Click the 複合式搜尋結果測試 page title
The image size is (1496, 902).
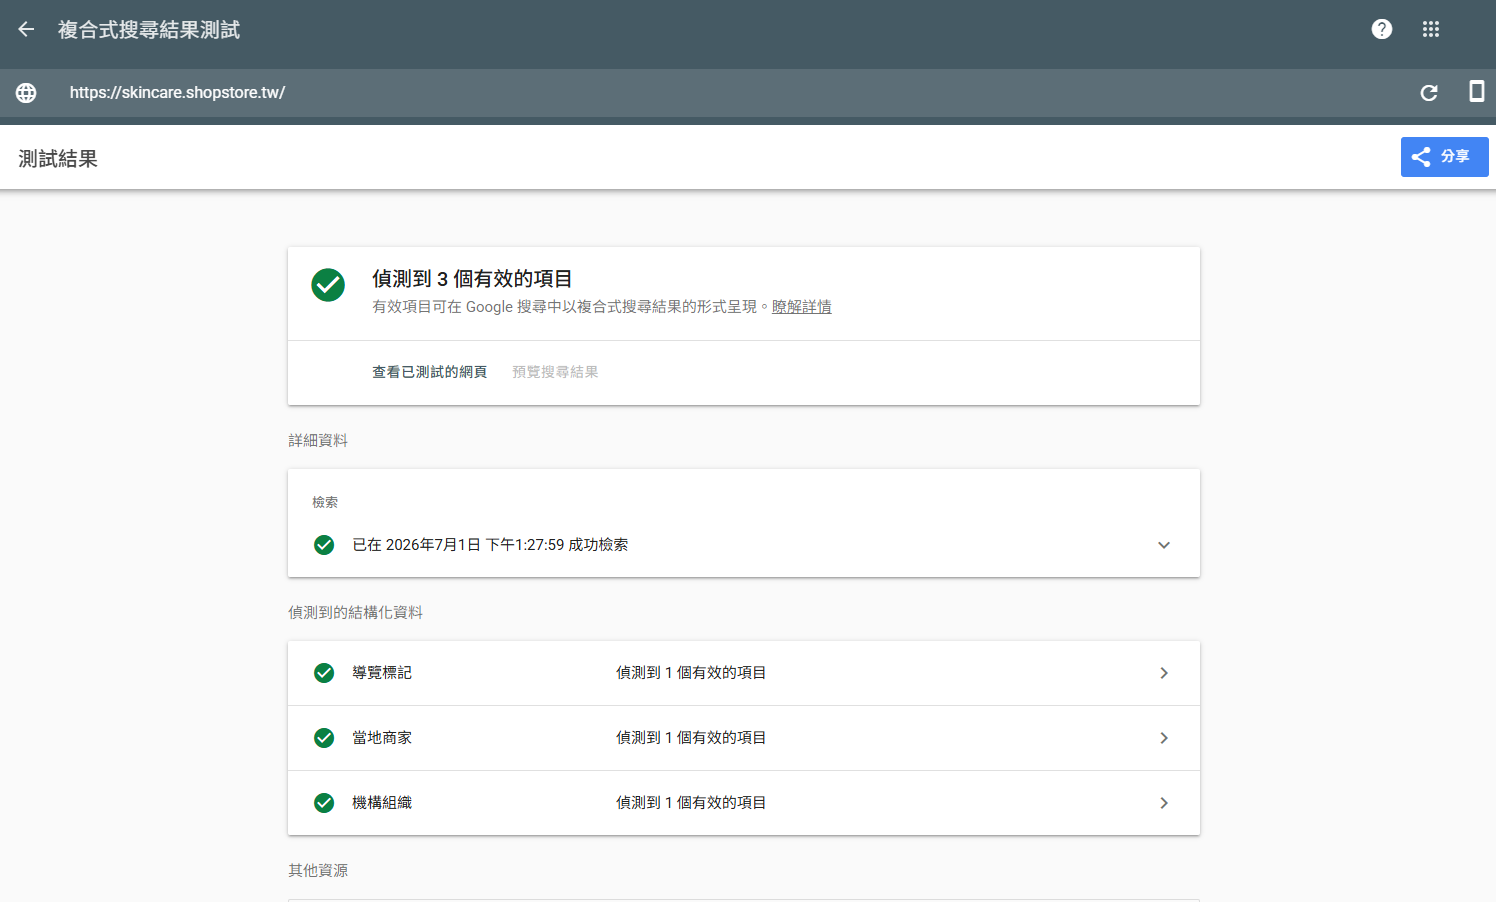pos(149,30)
